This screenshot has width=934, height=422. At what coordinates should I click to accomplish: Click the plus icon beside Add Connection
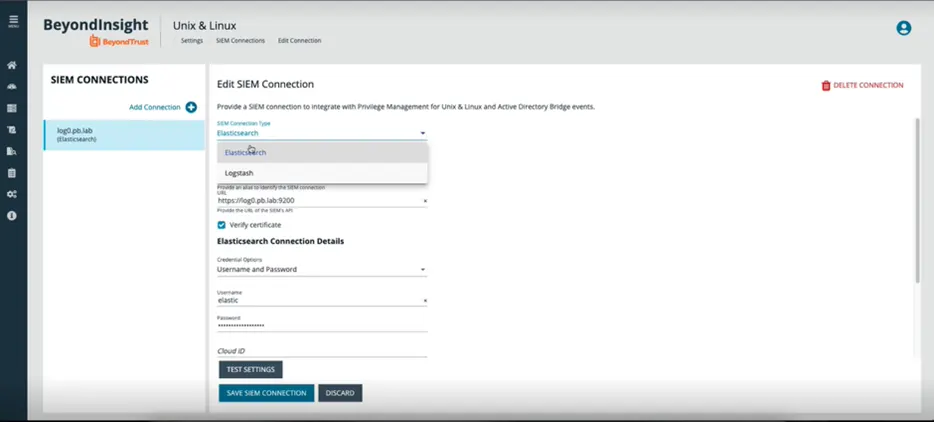(191, 107)
